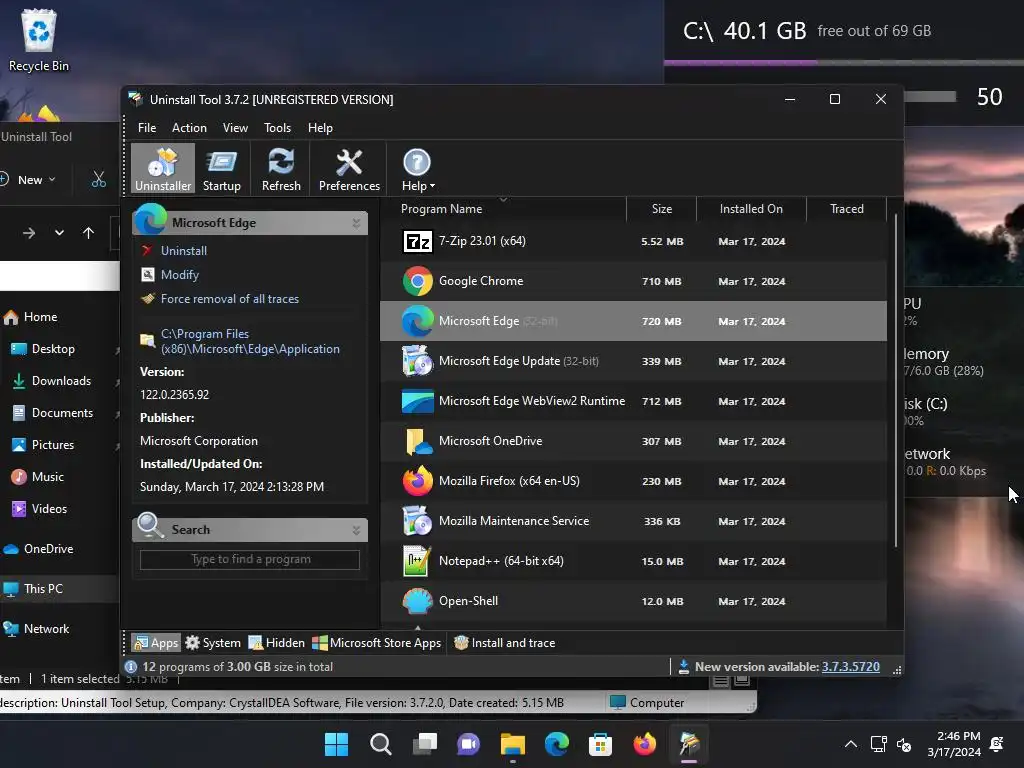Open taskbar Search

(381, 744)
